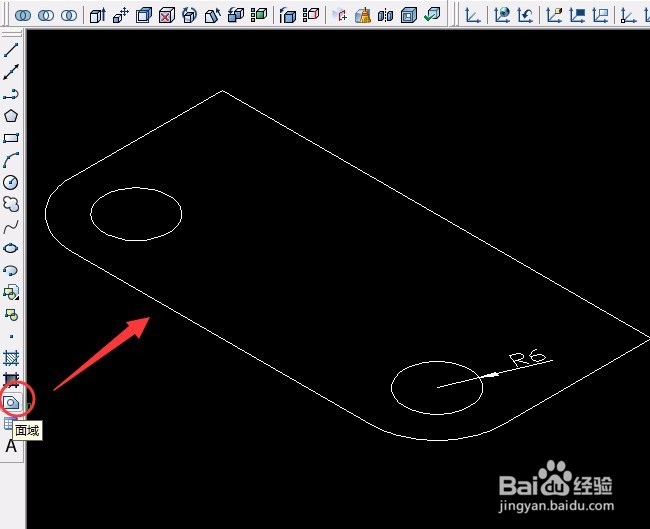Select Color Faces tool with green cube
Viewport: 650px width, 529px height.
[259, 15]
